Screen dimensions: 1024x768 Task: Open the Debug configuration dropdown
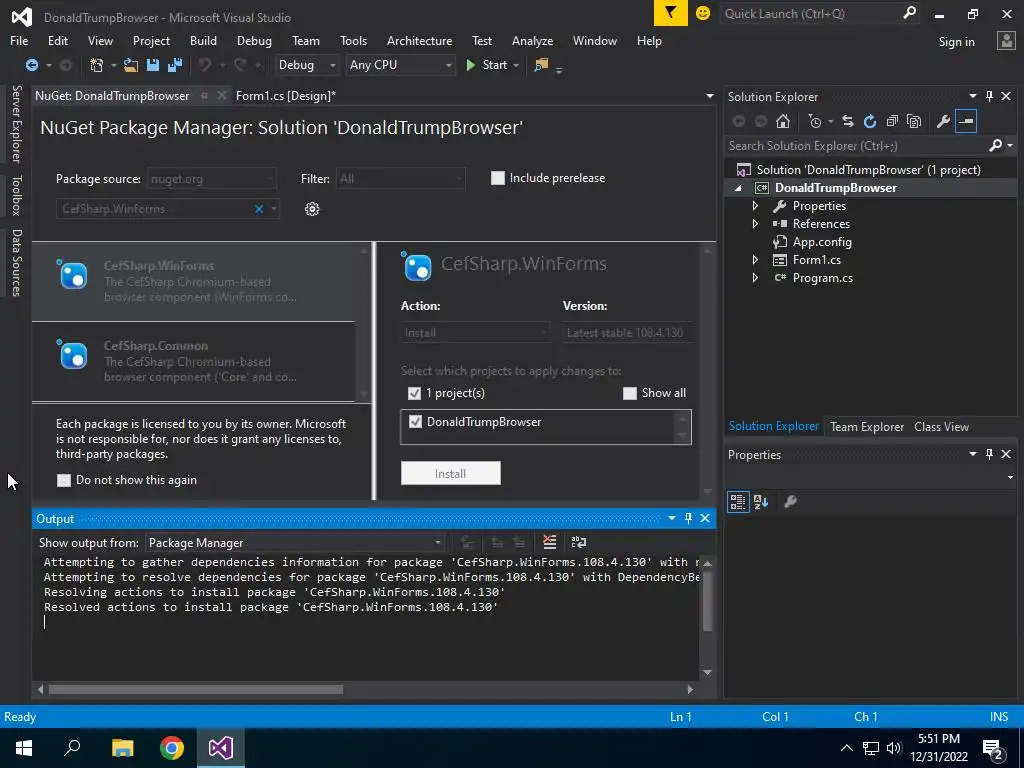[x=306, y=65]
